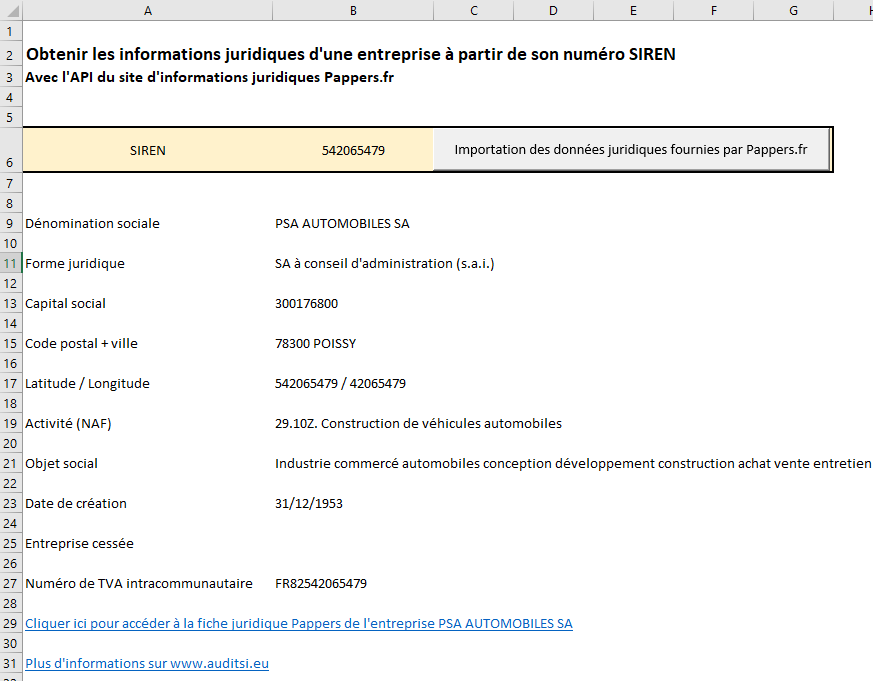
Task: Select the 'Activité (NAF)' label
Action: (x=68, y=424)
